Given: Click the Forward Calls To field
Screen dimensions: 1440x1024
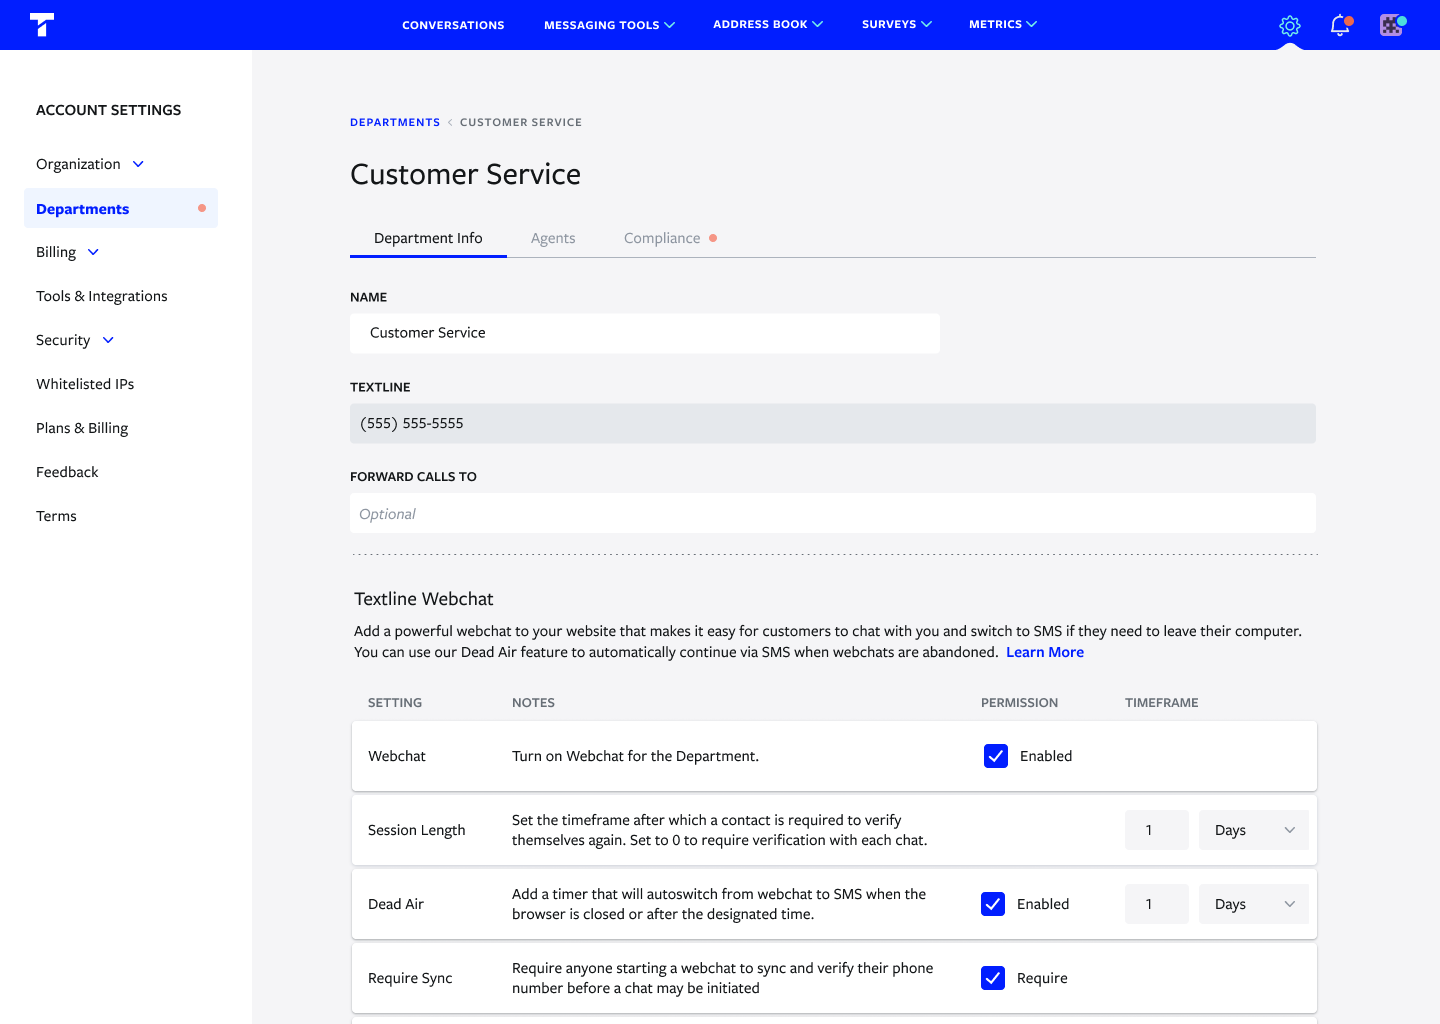Looking at the screenshot, I should coord(833,513).
